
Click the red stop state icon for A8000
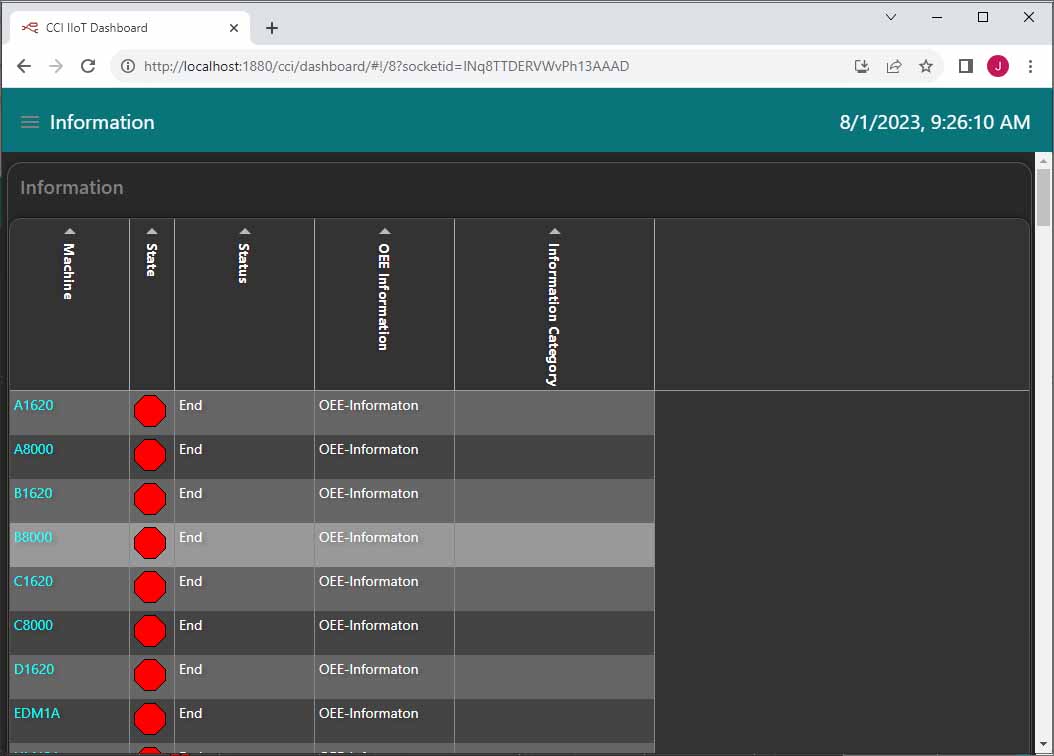(150, 455)
